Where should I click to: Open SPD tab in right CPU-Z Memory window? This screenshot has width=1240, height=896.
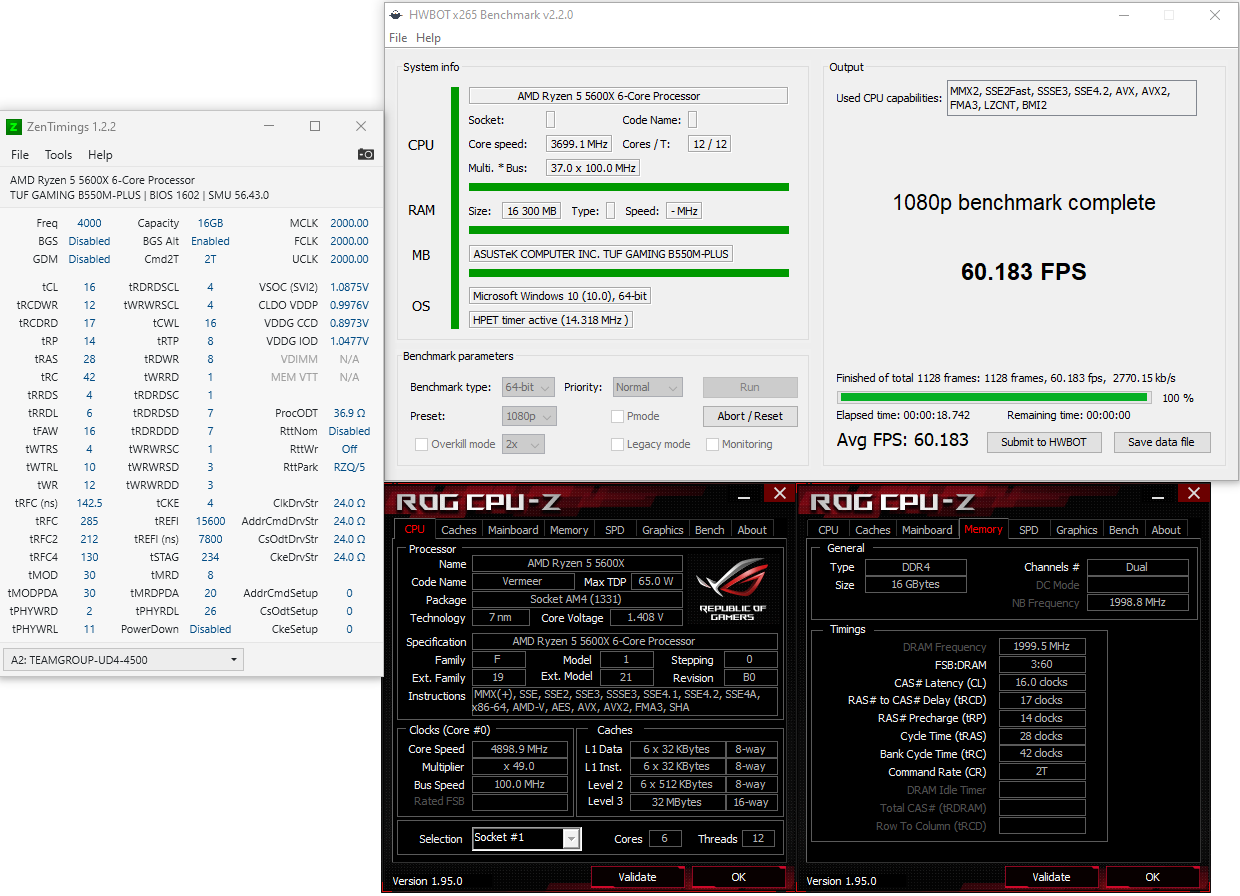1029,530
